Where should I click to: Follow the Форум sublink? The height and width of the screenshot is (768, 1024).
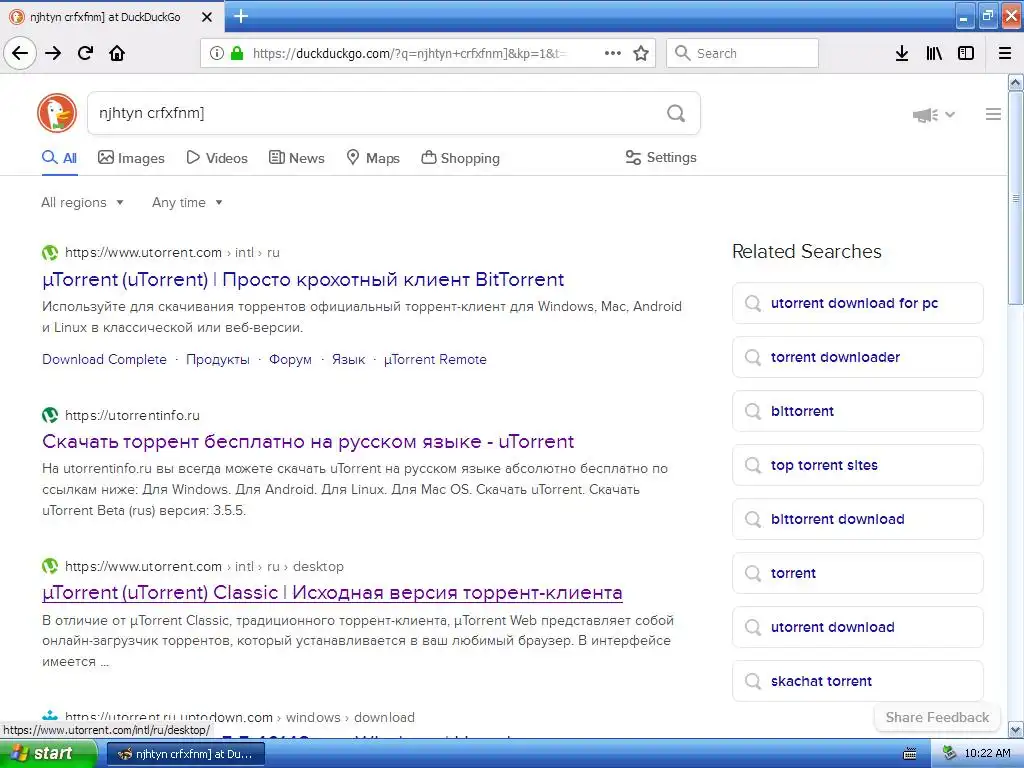[290, 359]
